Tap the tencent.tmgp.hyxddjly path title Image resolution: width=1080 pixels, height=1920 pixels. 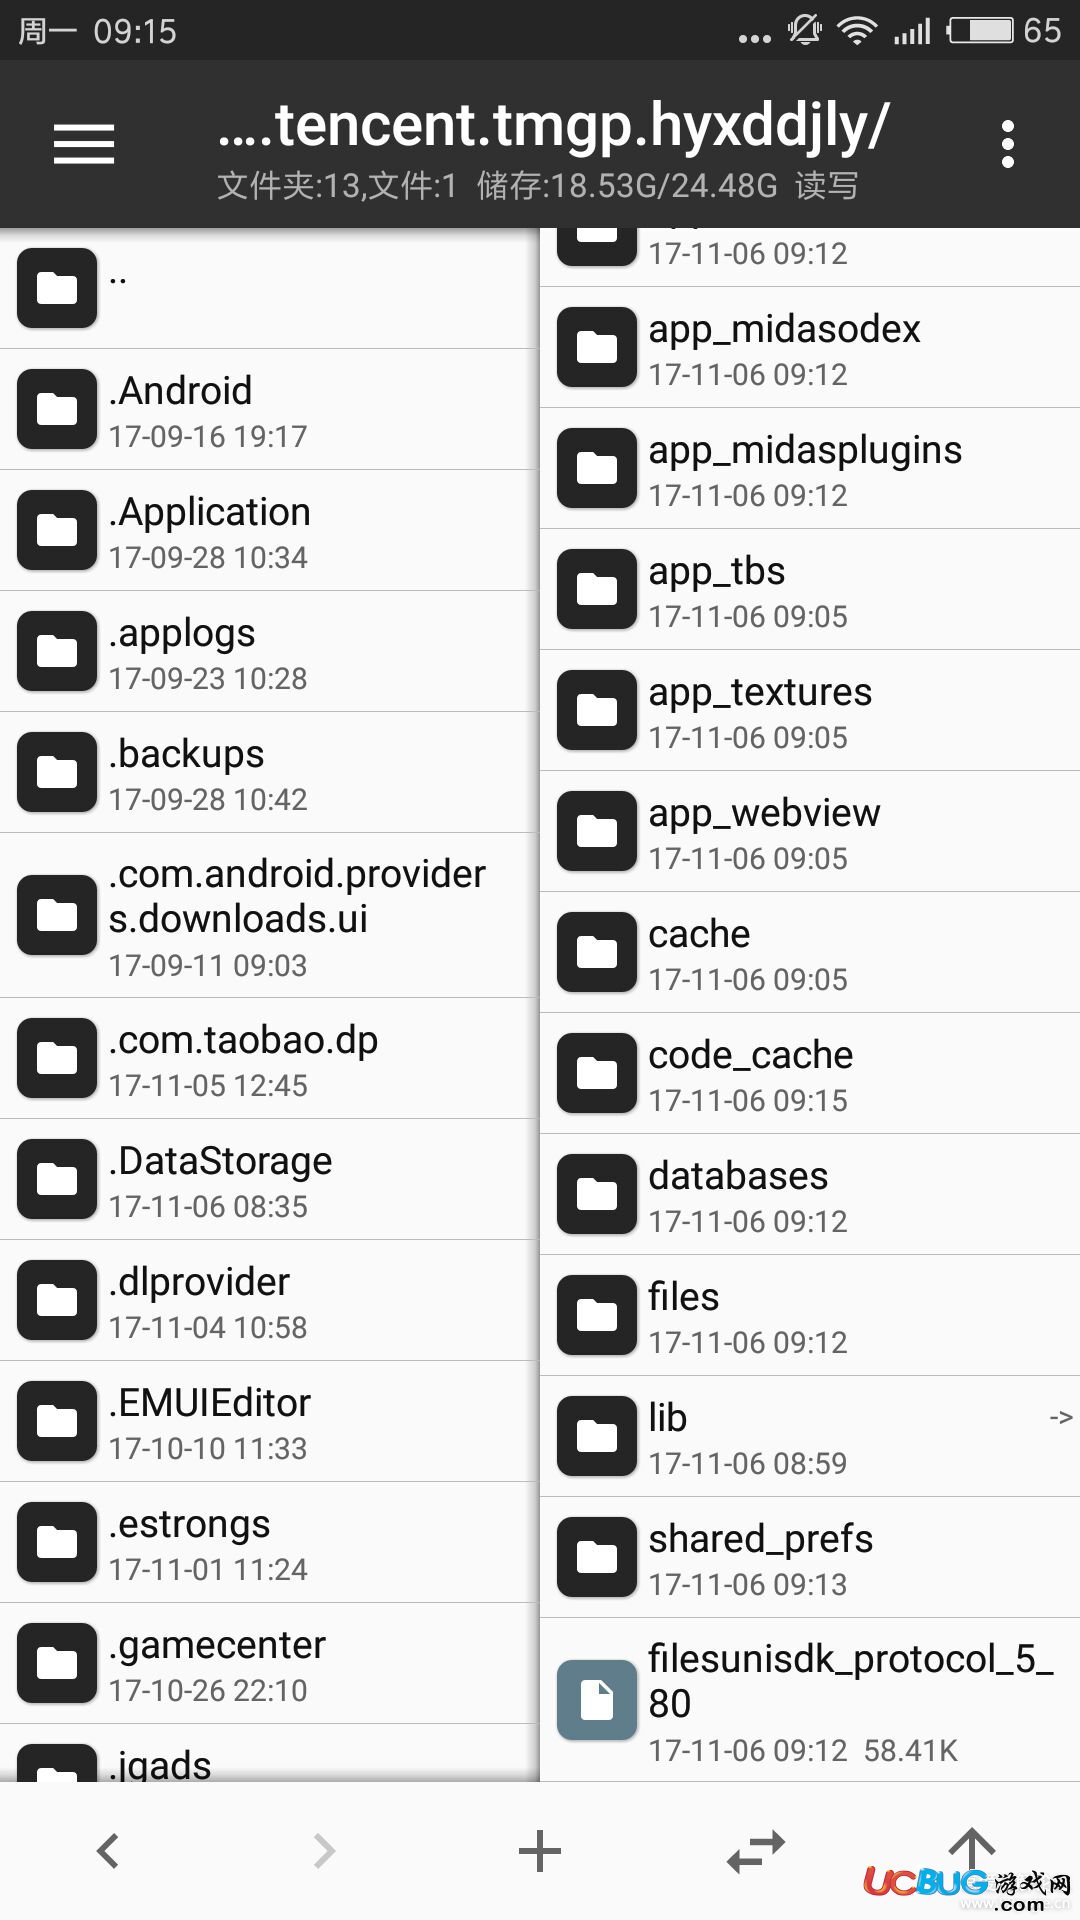click(553, 126)
